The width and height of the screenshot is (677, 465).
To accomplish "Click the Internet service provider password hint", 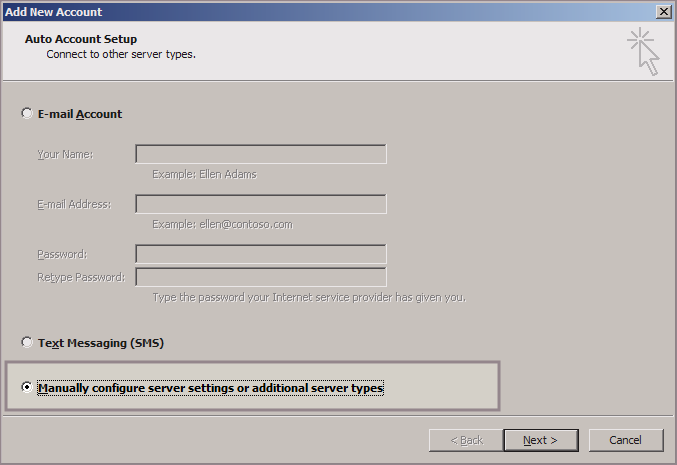I will [x=308, y=298].
